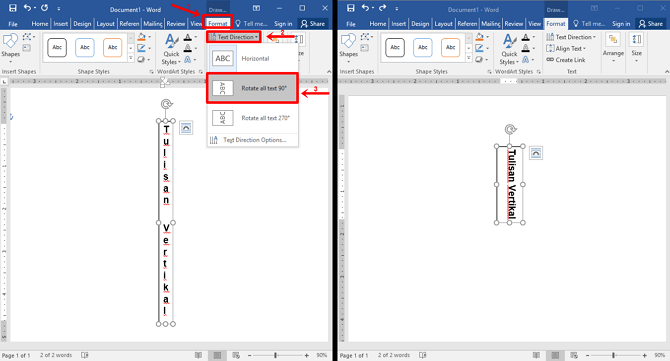Click the zoom slider handle in the left window
Viewport: 670px width, 361px height.
tap(276, 355)
